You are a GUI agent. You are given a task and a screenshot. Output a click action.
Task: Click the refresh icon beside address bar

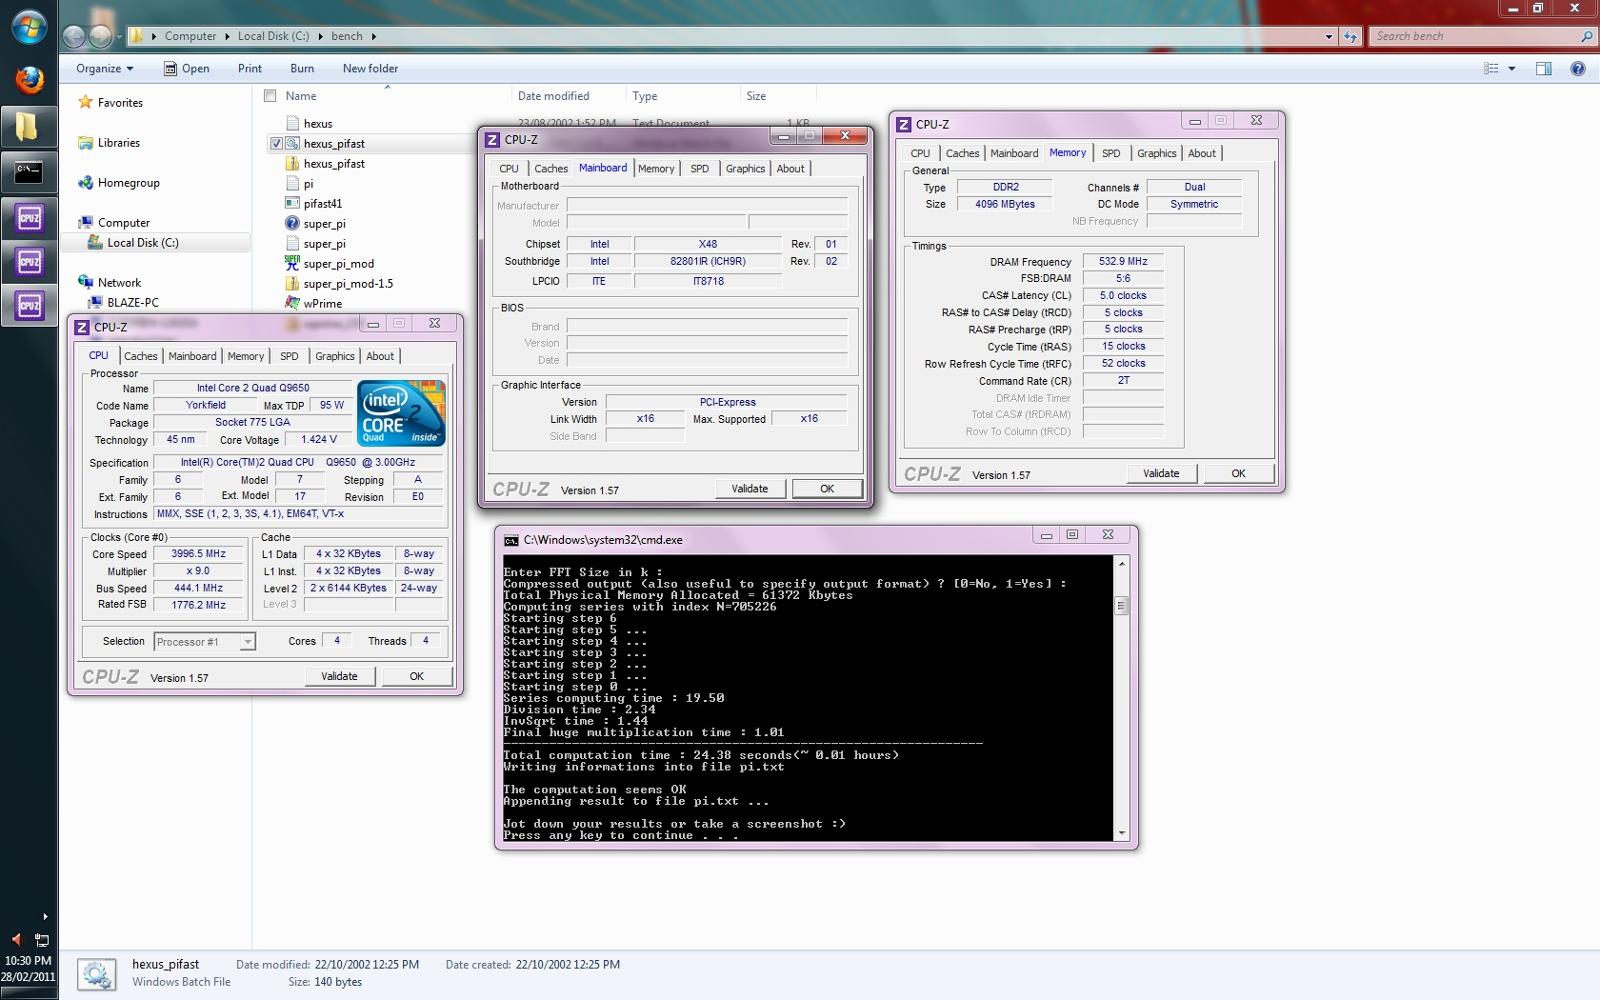(x=1351, y=36)
